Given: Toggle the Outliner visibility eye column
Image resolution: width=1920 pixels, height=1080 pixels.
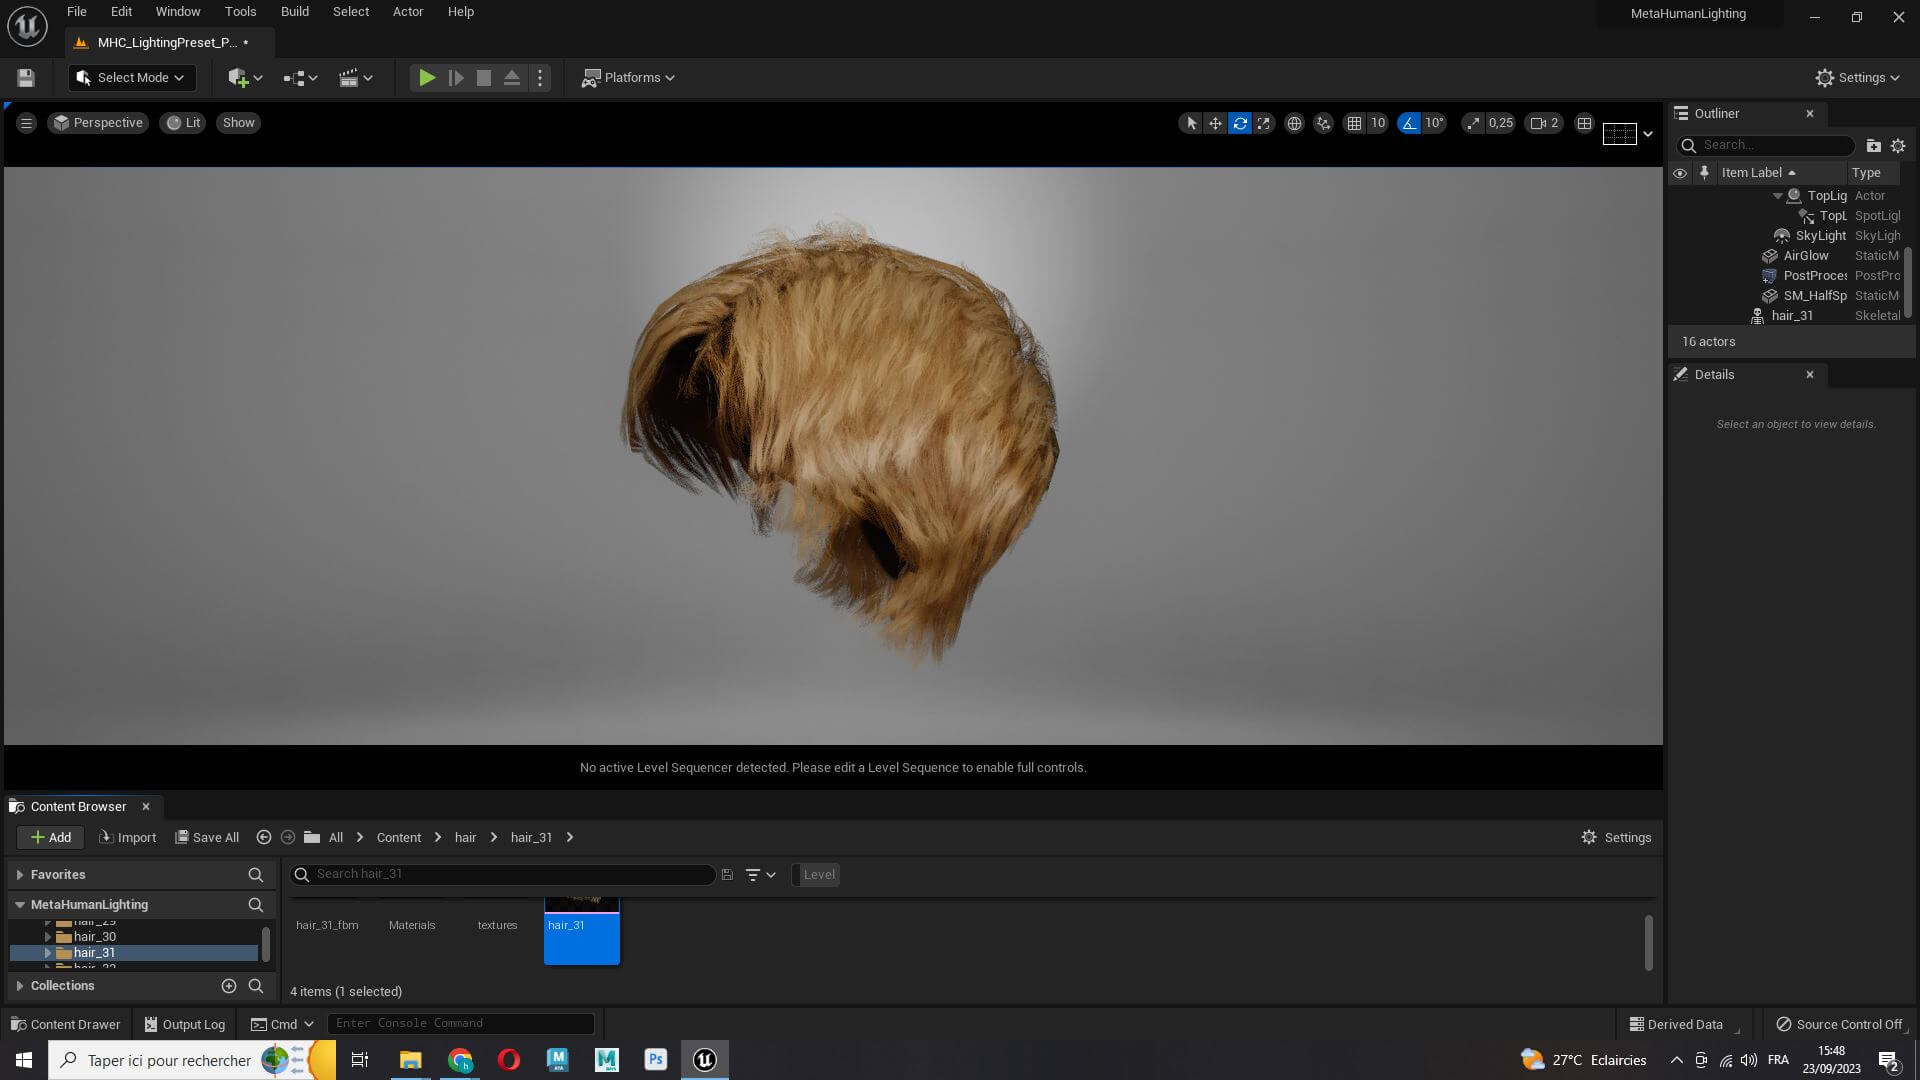Looking at the screenshot, I should point(1680,173).
